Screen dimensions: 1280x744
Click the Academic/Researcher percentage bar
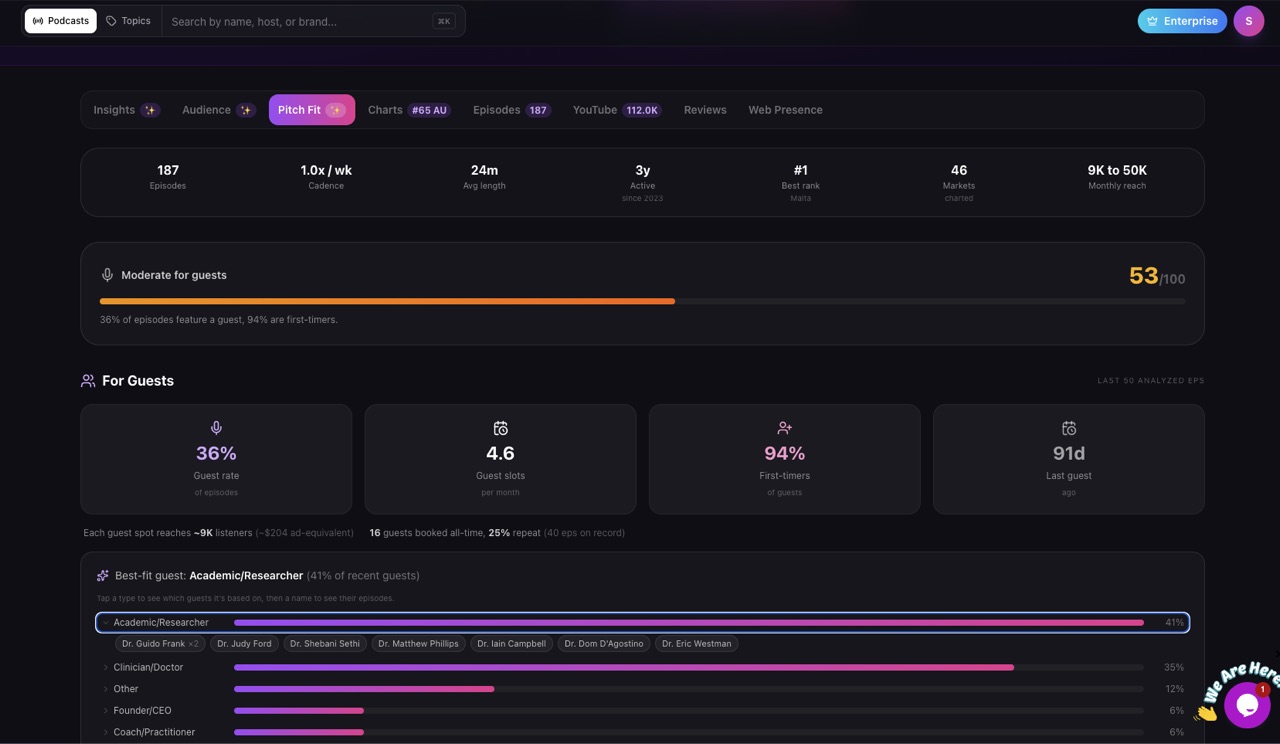689,623
